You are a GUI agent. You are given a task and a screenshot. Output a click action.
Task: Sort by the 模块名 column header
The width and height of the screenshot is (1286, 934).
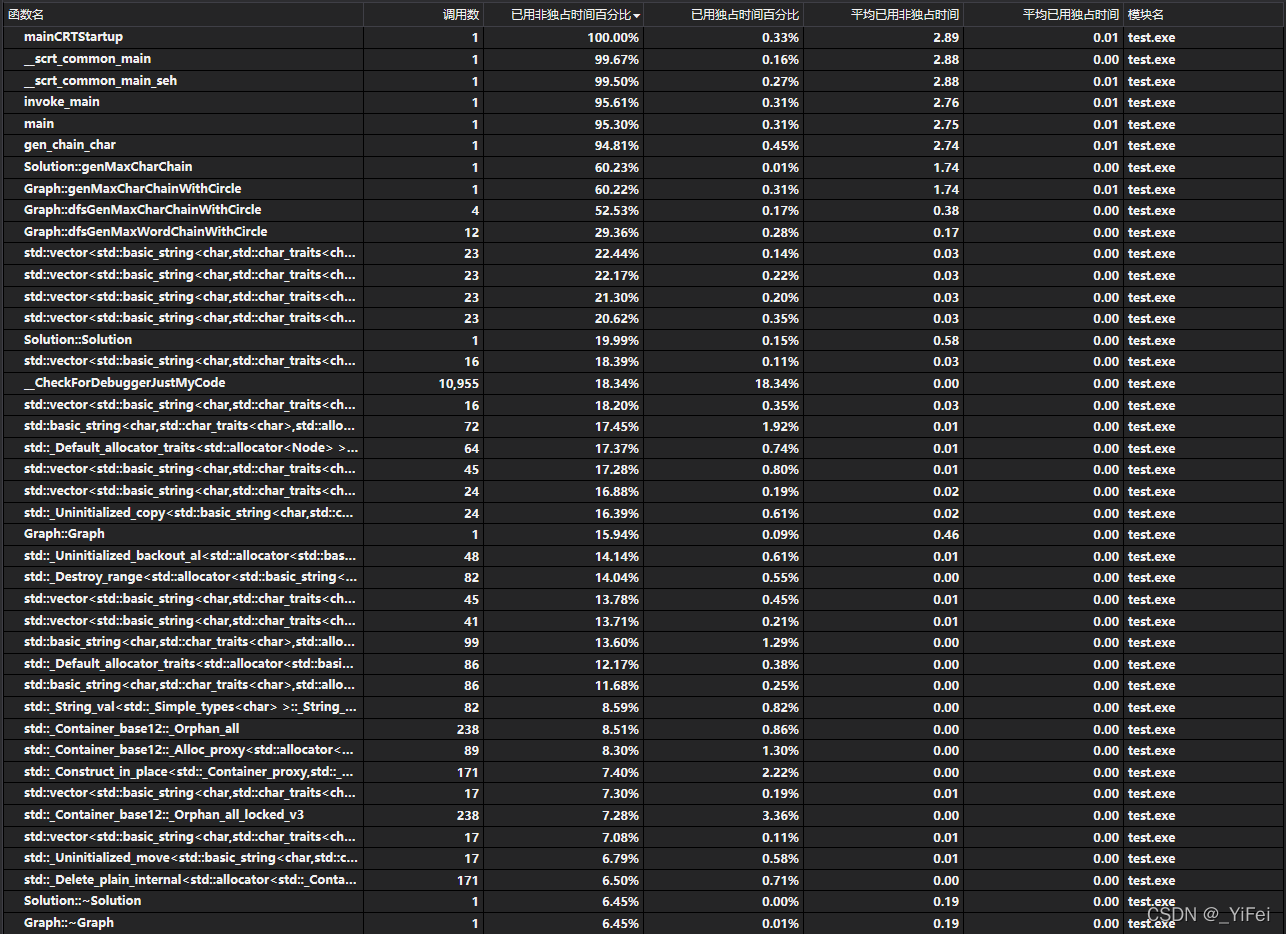[1204, 15]
